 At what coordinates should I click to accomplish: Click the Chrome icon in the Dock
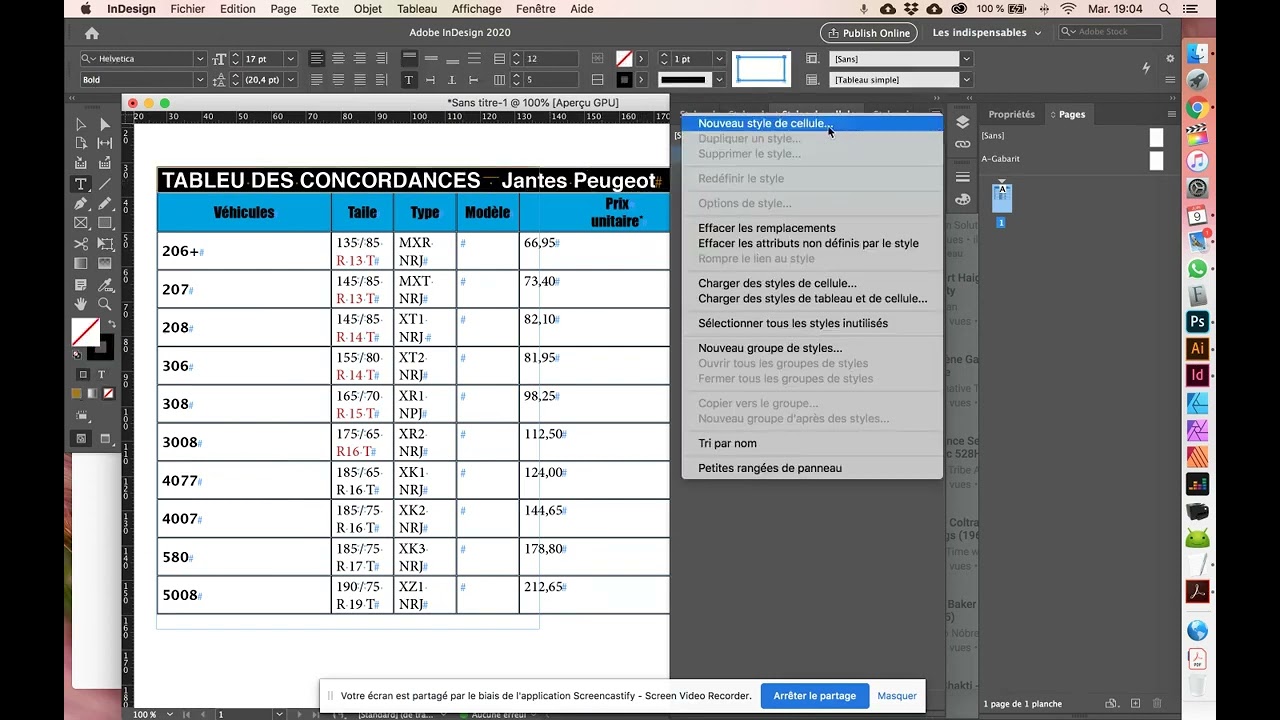click(1197, 108)
